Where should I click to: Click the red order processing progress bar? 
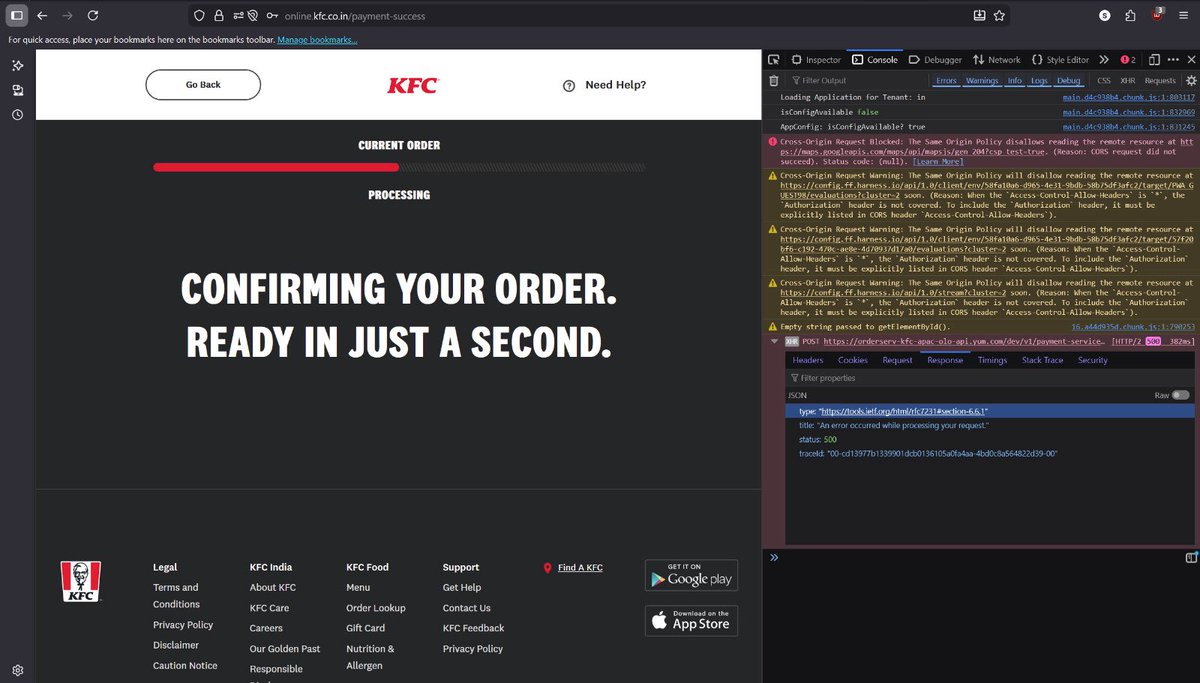tap(275, 167)
